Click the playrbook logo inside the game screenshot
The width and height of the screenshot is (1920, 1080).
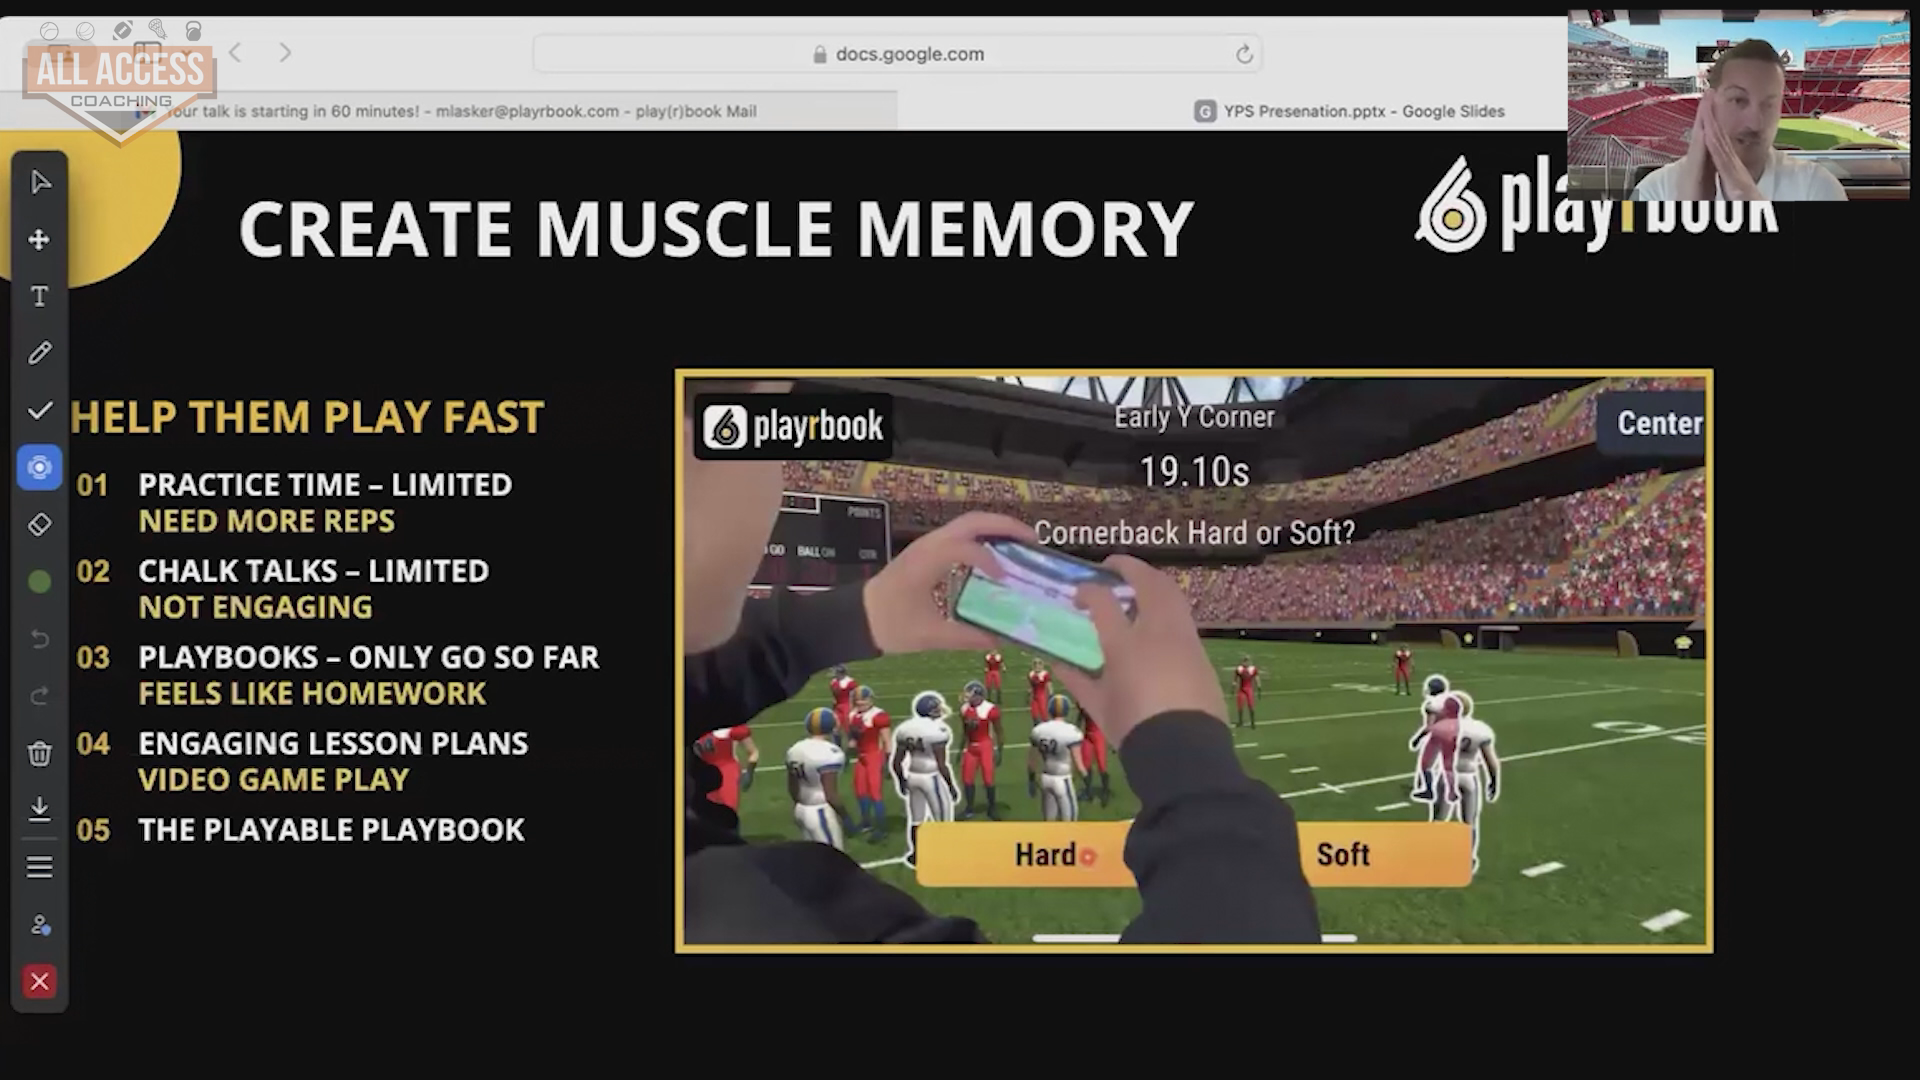coord(793,427)
